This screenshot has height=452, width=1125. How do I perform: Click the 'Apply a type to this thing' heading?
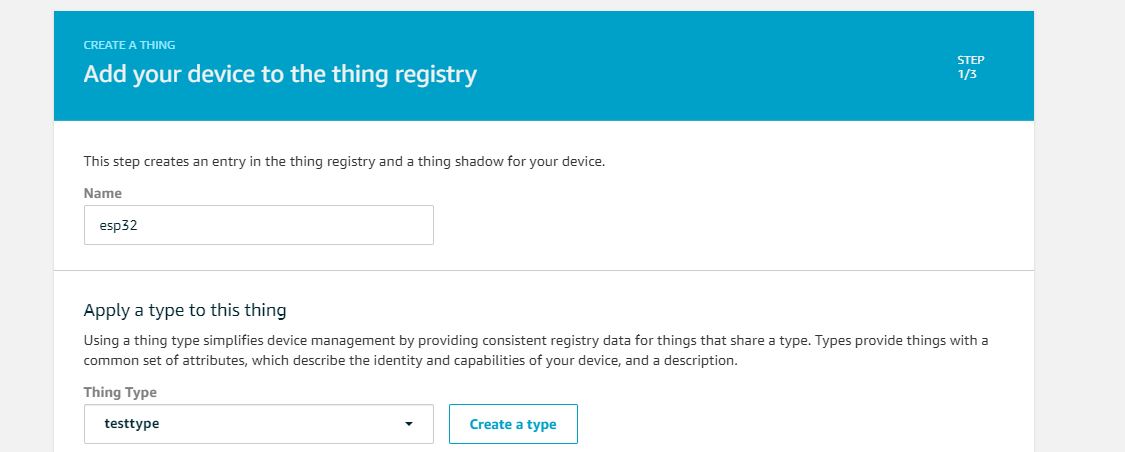184,310
